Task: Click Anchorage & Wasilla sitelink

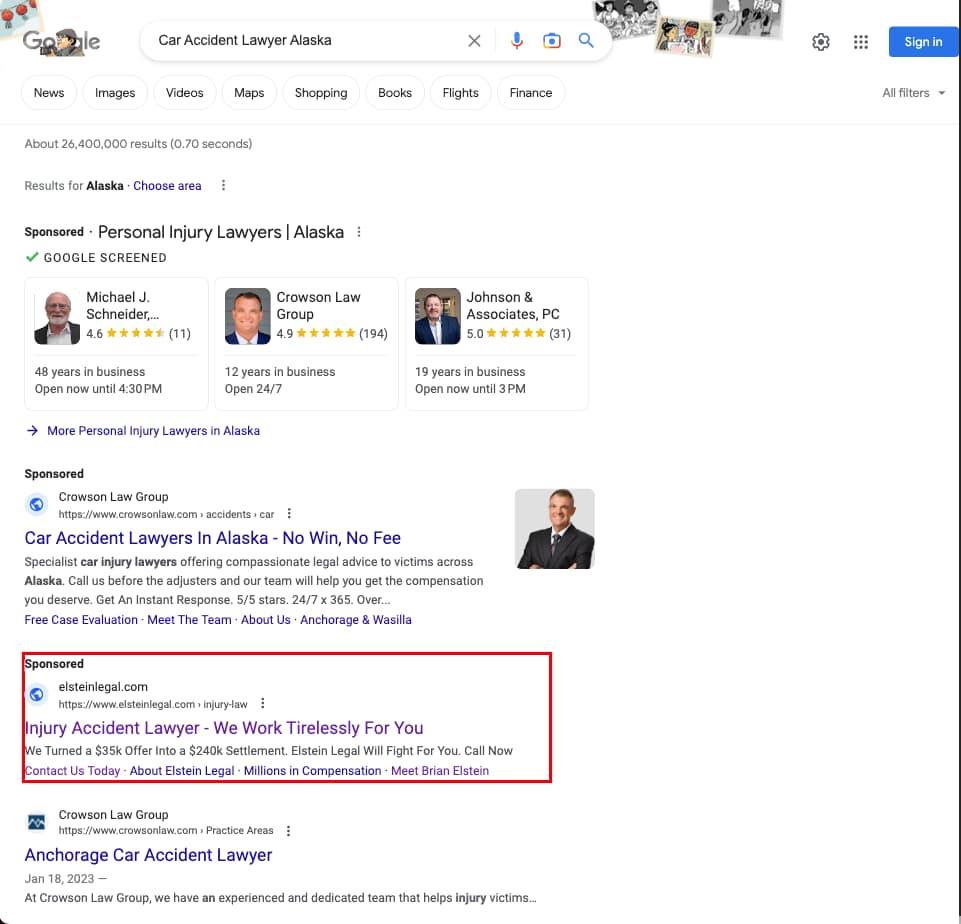Action: (x=356, y=620)
